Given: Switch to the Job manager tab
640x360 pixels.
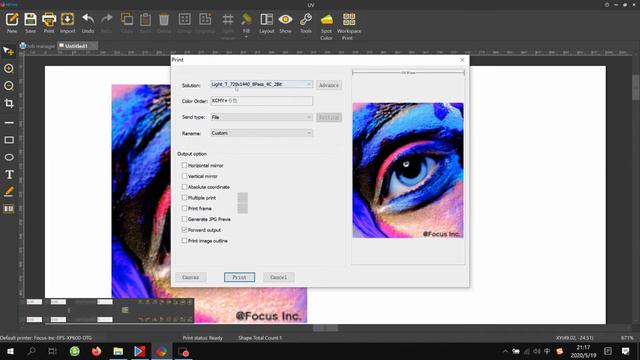Looking at the screenshot, I should coord(38,46).
